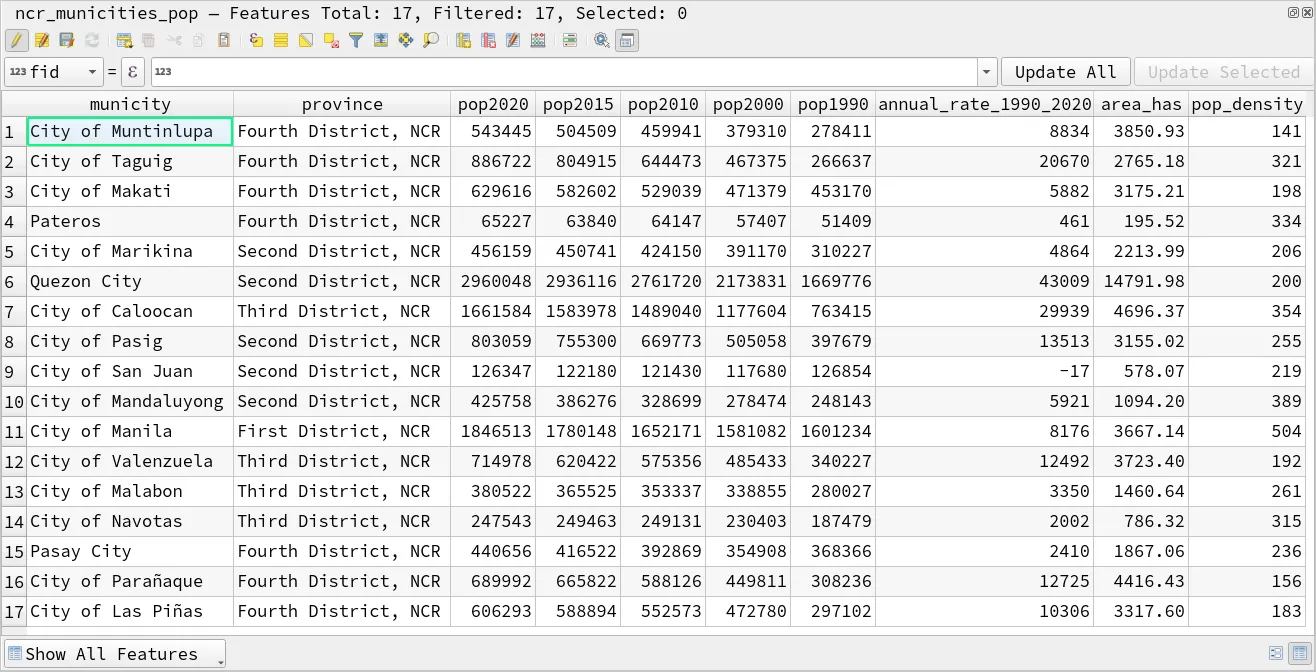The image size is (1316, 672).
Task: Open the filter features form
Action: pos(356,40)
